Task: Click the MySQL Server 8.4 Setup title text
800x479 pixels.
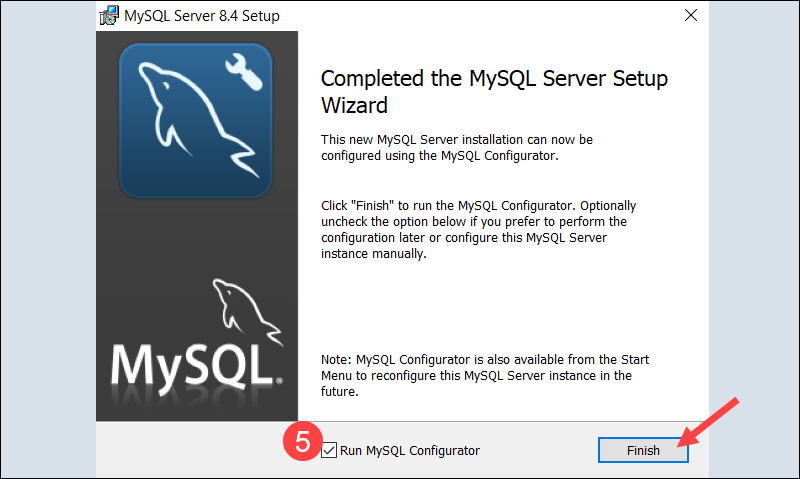Action: tap(201, 16)
